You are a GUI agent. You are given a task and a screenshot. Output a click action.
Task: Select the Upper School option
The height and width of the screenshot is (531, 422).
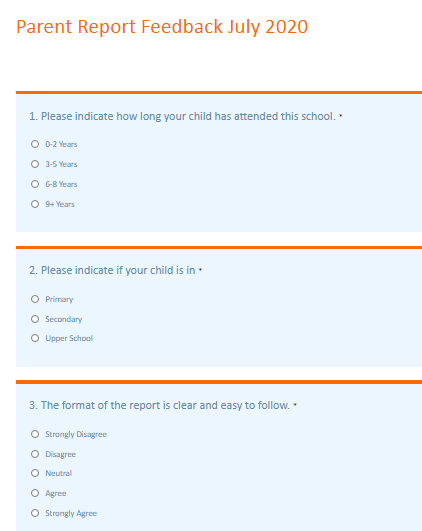(x=35, y=338)
